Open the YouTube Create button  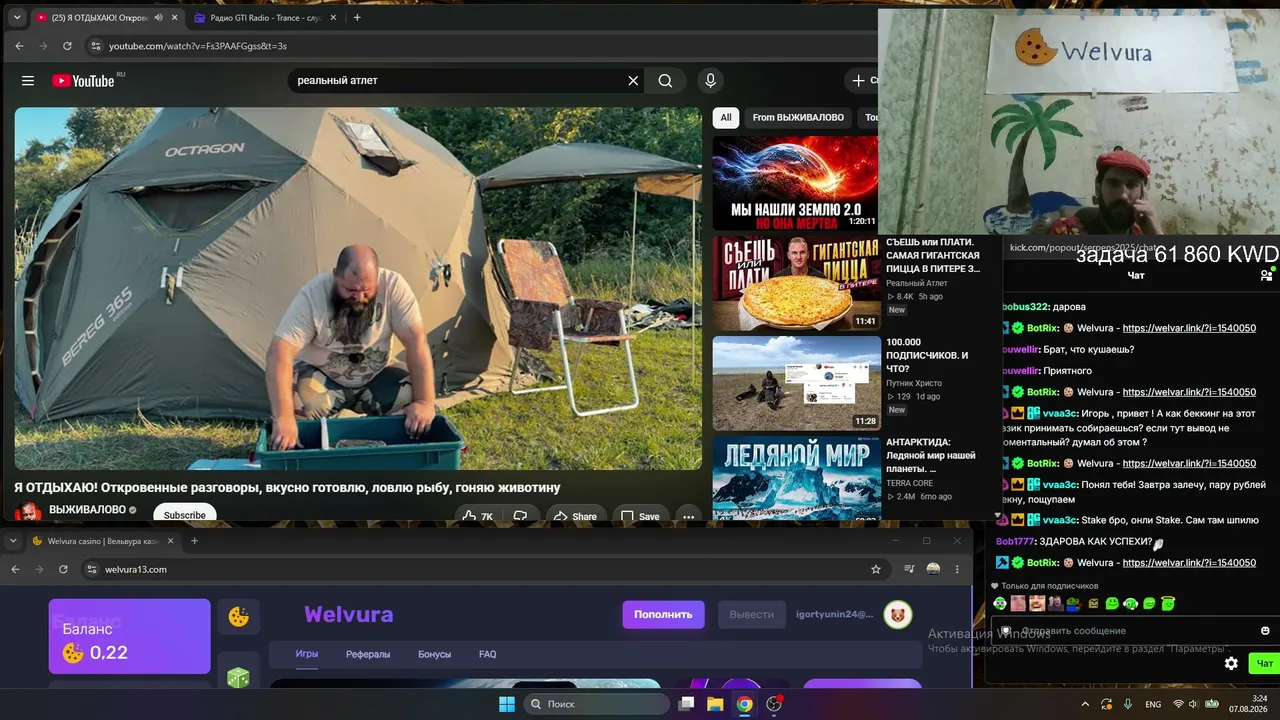click(x=862, y=81)
